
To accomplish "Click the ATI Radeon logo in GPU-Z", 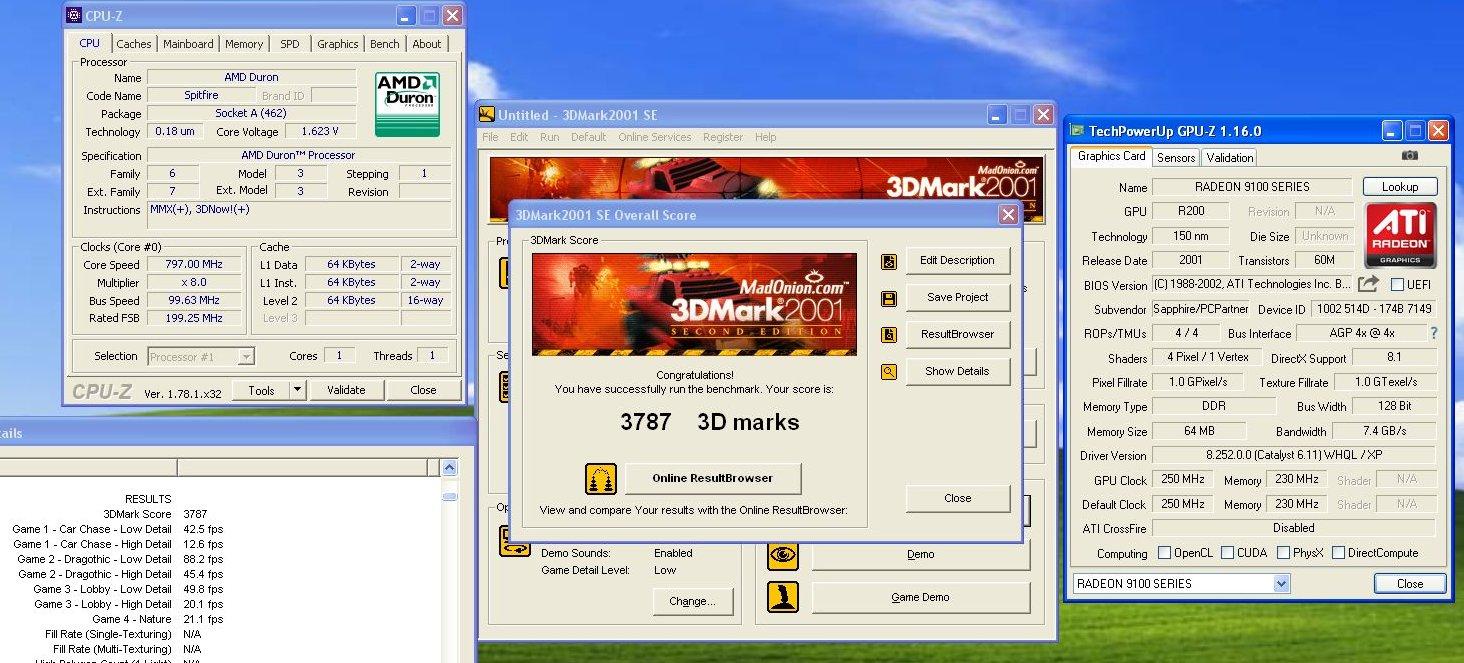I will click(x=1400, y=235).
